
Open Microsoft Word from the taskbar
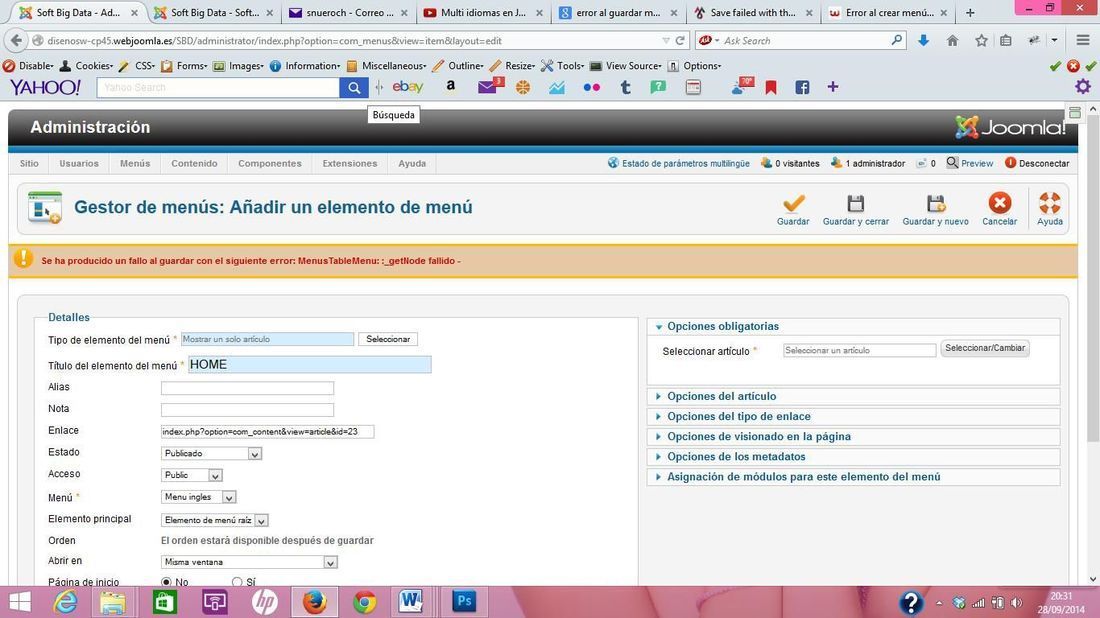410,601
